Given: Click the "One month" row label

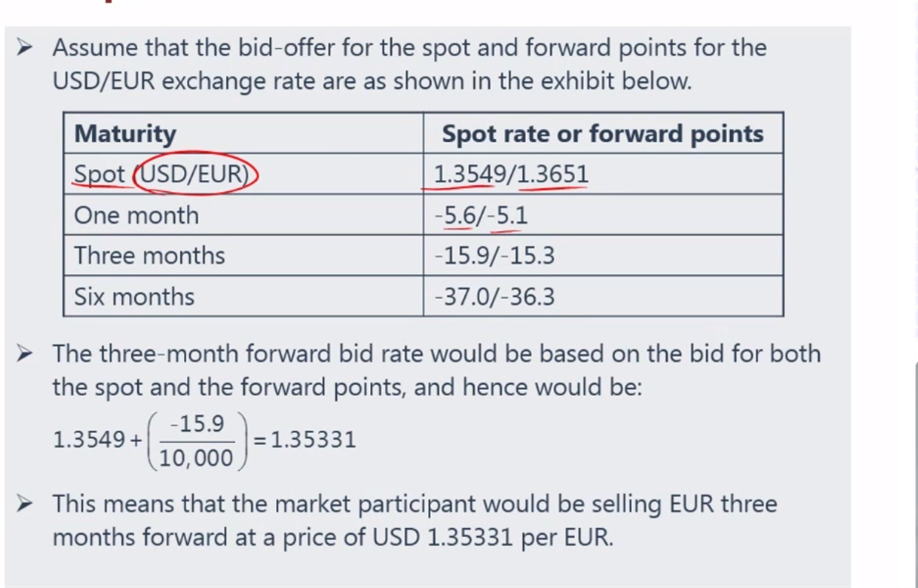Looking at the screenshot, I should pyautogui.click(x=136, y=215).
